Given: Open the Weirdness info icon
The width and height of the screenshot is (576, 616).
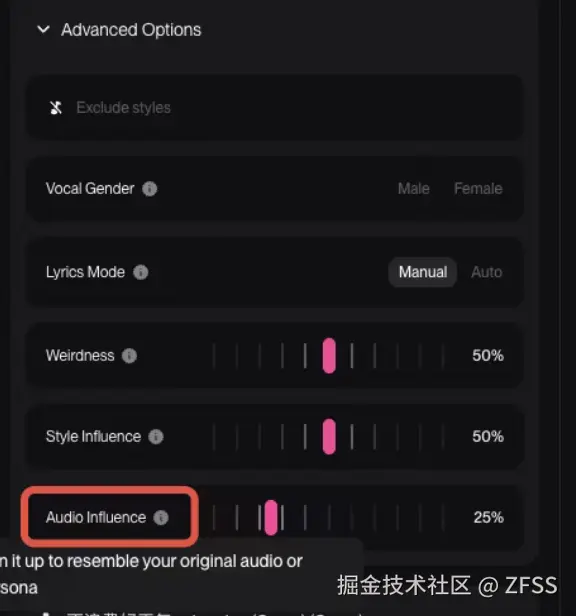Looking at the screenshot, I should [129, 356].
